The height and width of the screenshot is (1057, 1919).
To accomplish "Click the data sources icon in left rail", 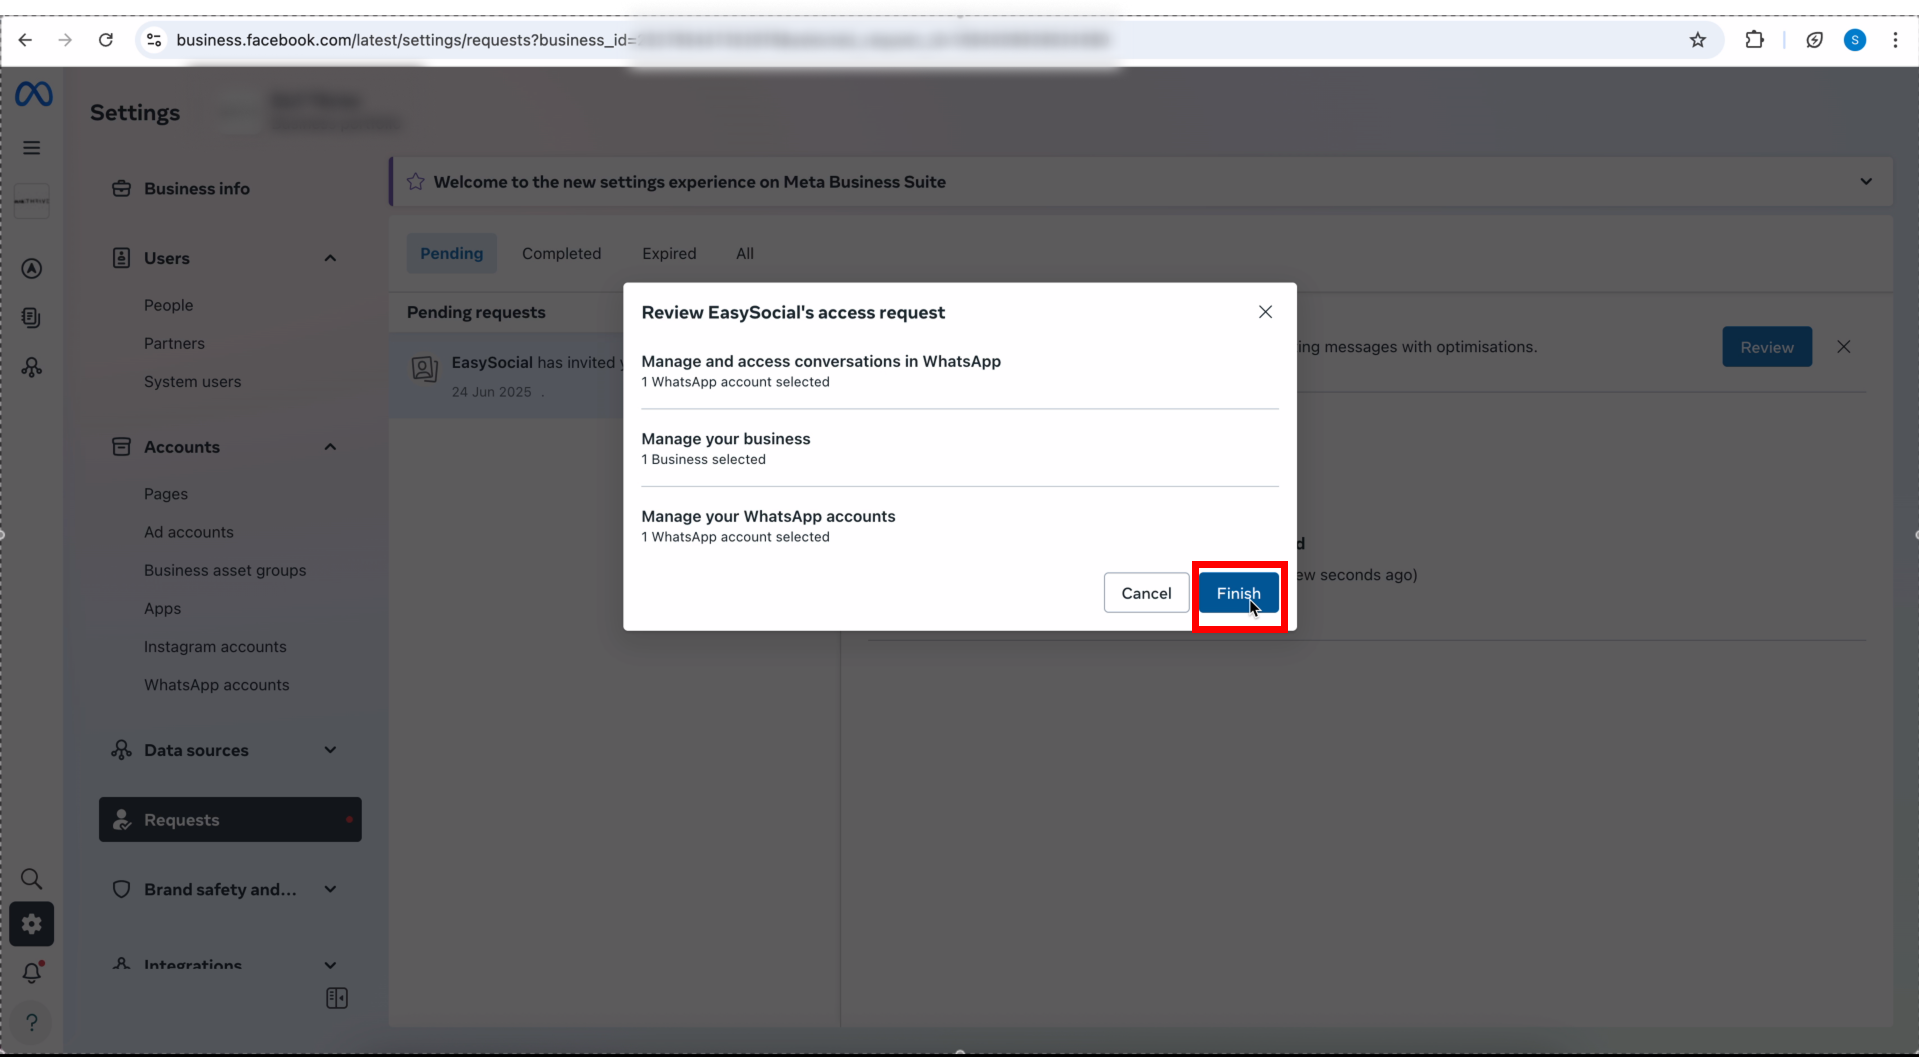I will pos(32,368).
